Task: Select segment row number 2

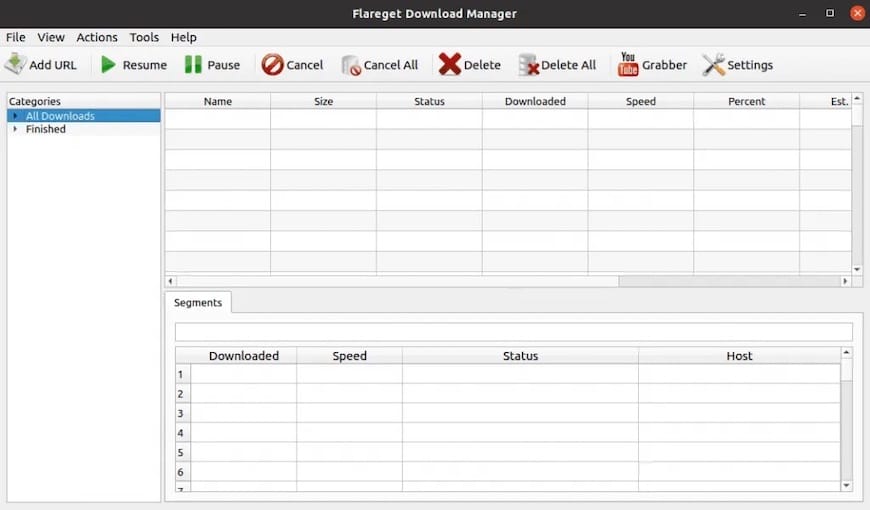Action: [183, 393]
